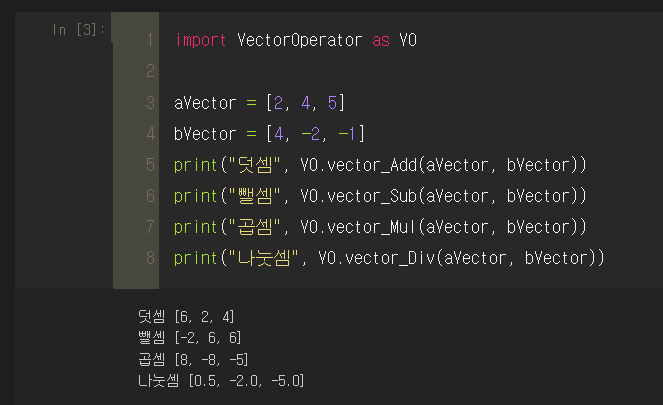This screenshot has width=663, height=405.
Task: Click the import keyword on line 1
Action: point(201,41)
